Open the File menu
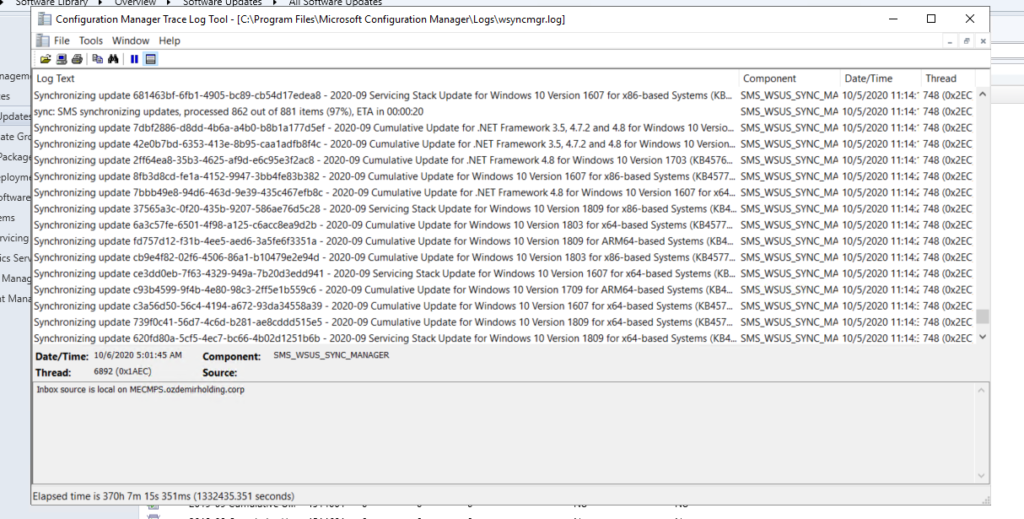Image resolution: width=1024 pixels, height=519 pixels. pos(61,40)
